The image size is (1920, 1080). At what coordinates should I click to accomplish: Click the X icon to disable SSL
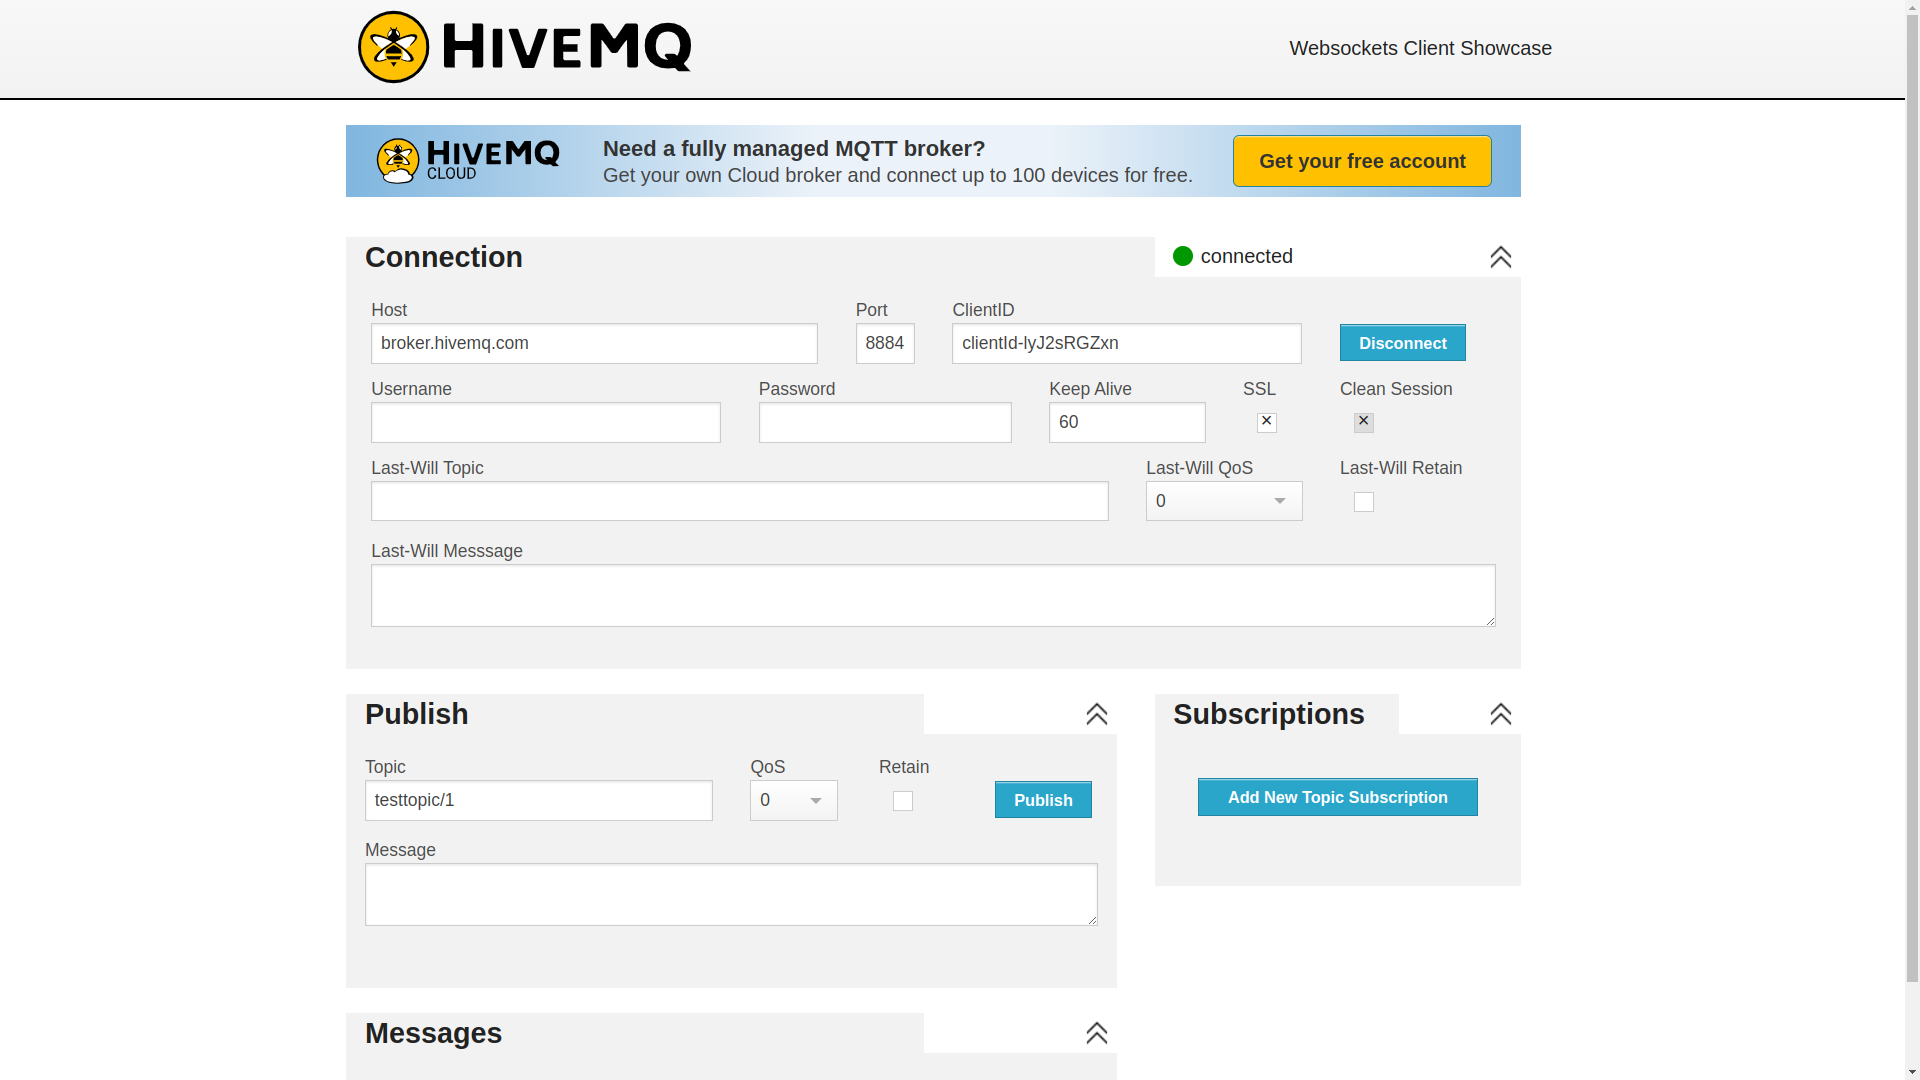[1266, 421]
